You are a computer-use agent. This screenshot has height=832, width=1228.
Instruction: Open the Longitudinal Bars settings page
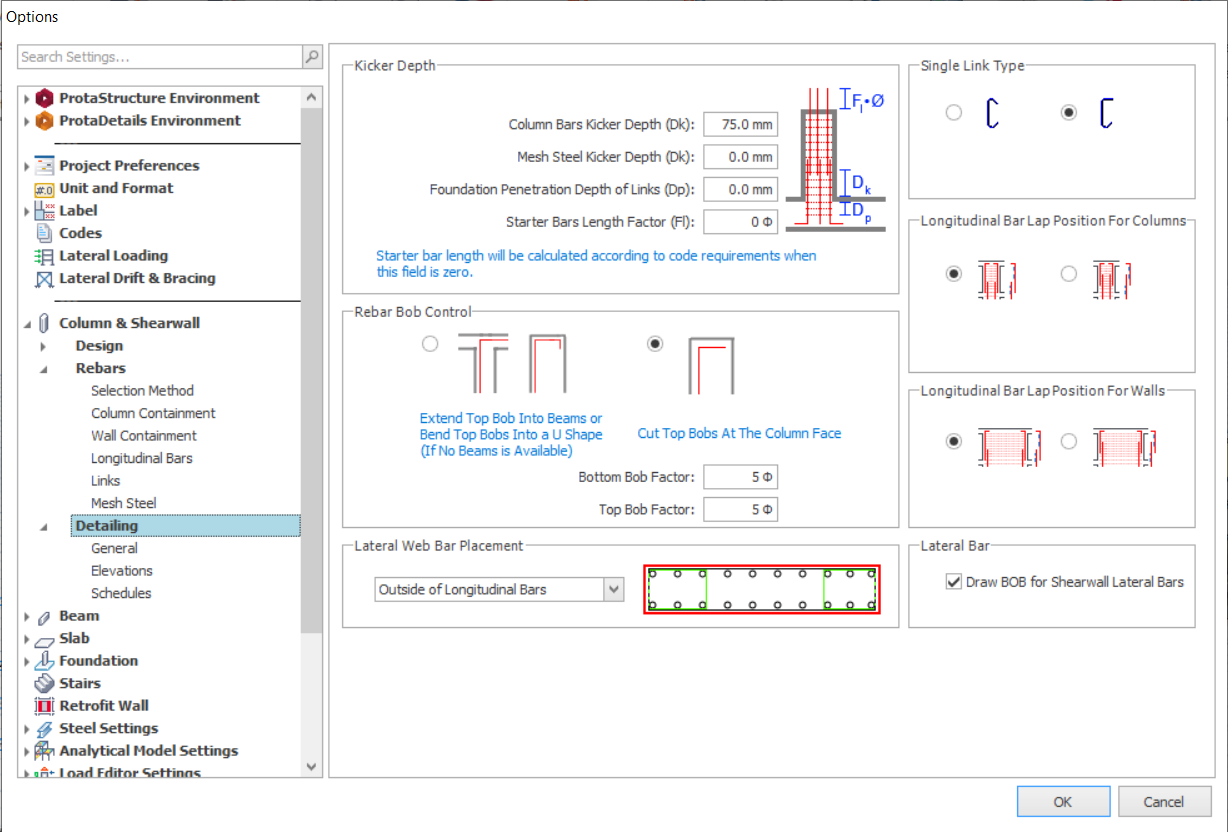click(x=141, y=458)
